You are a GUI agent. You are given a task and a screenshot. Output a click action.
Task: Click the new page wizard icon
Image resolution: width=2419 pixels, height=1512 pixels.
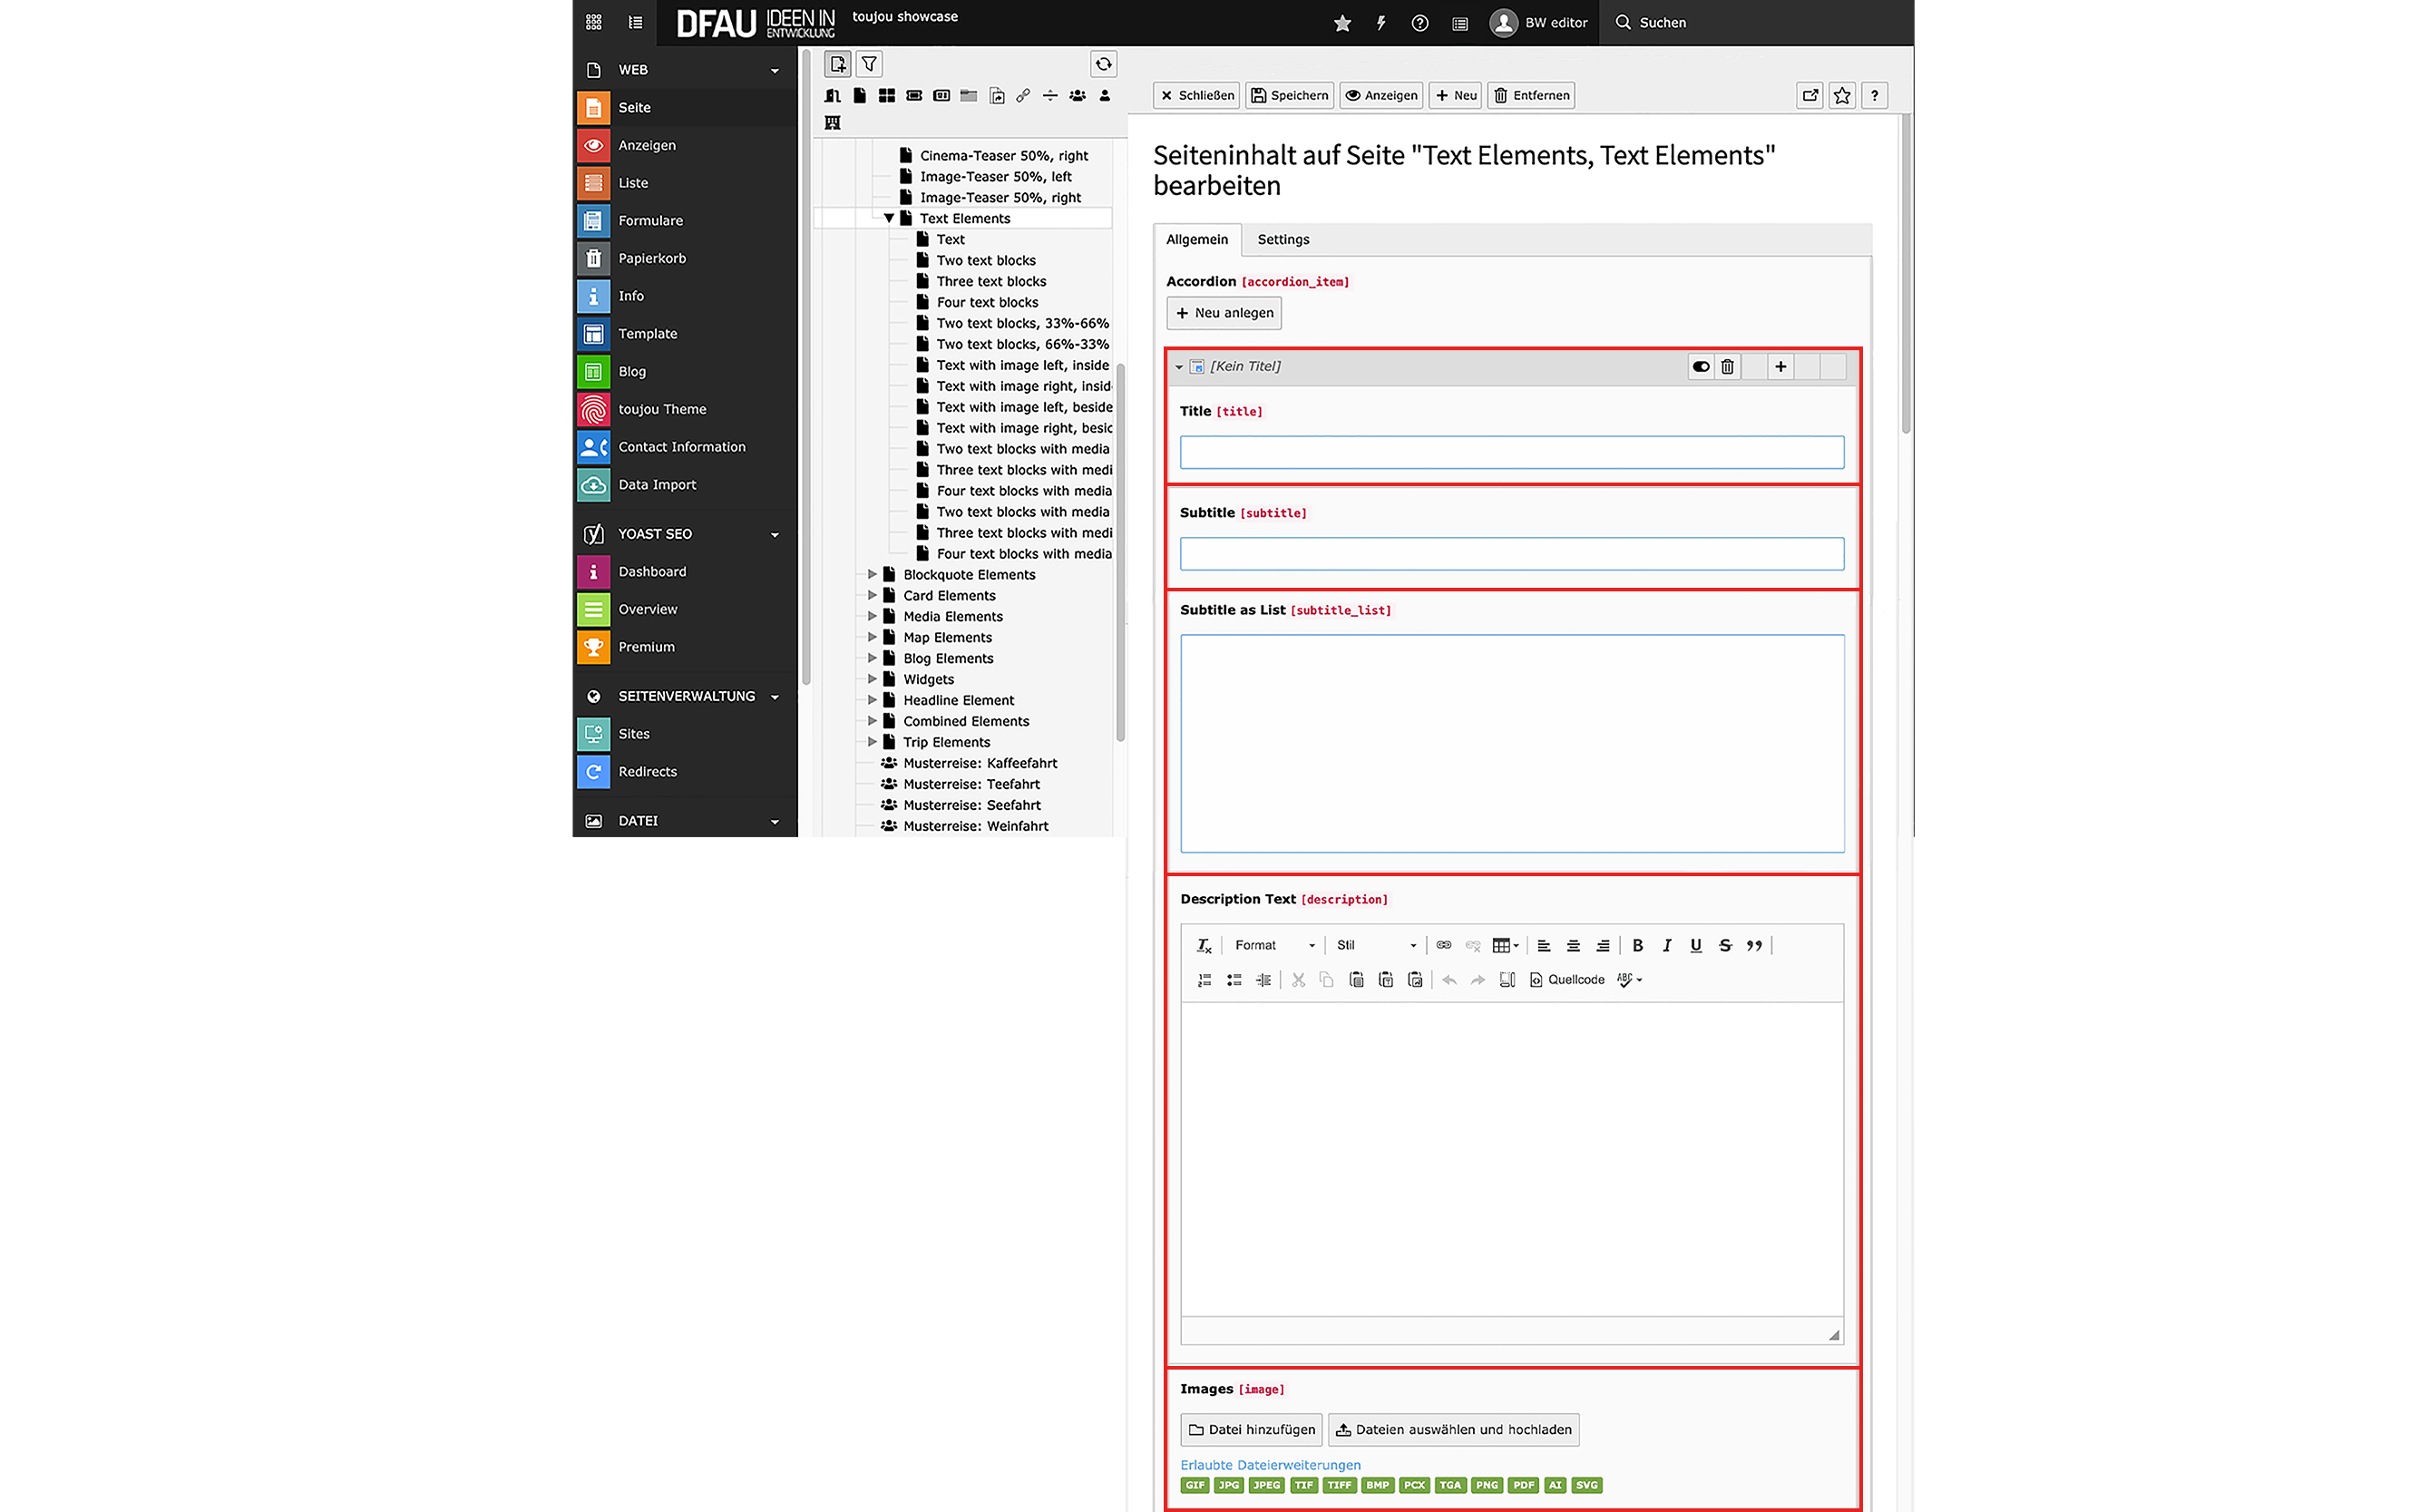(x=837, y=64)
